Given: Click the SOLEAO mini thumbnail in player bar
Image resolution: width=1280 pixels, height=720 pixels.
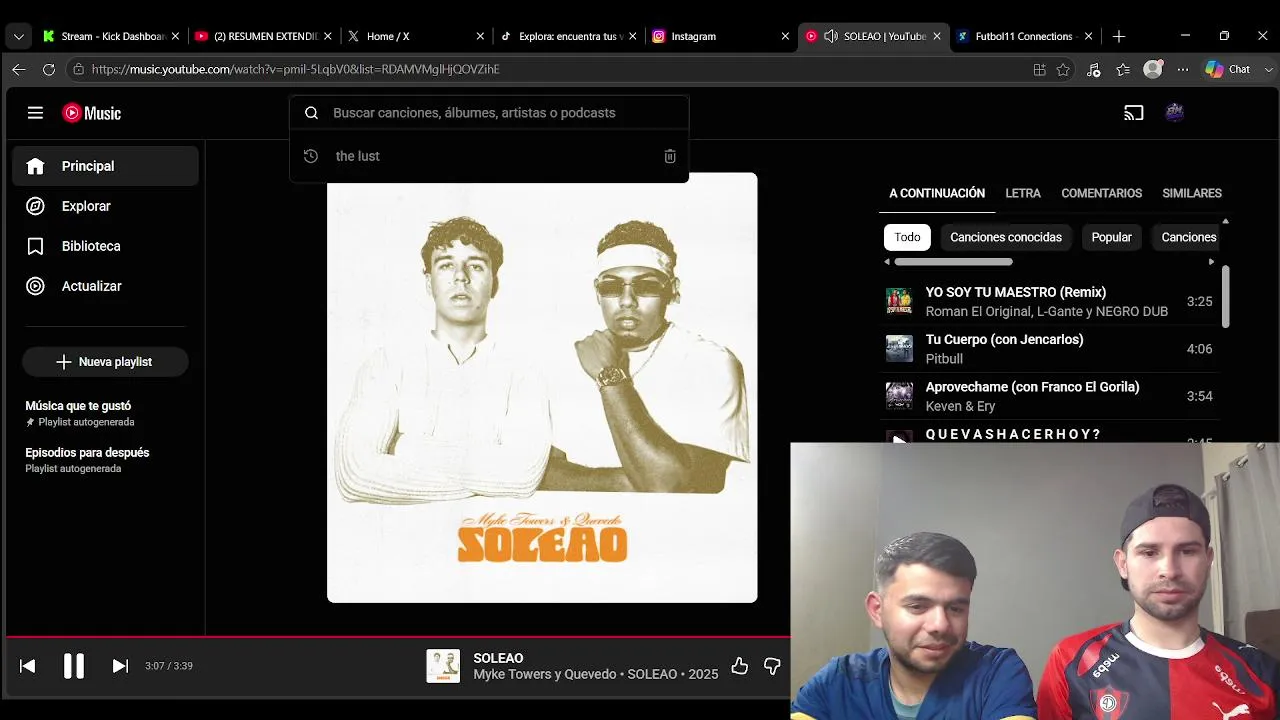Looking at the screenshot, I should pos(443,666).
